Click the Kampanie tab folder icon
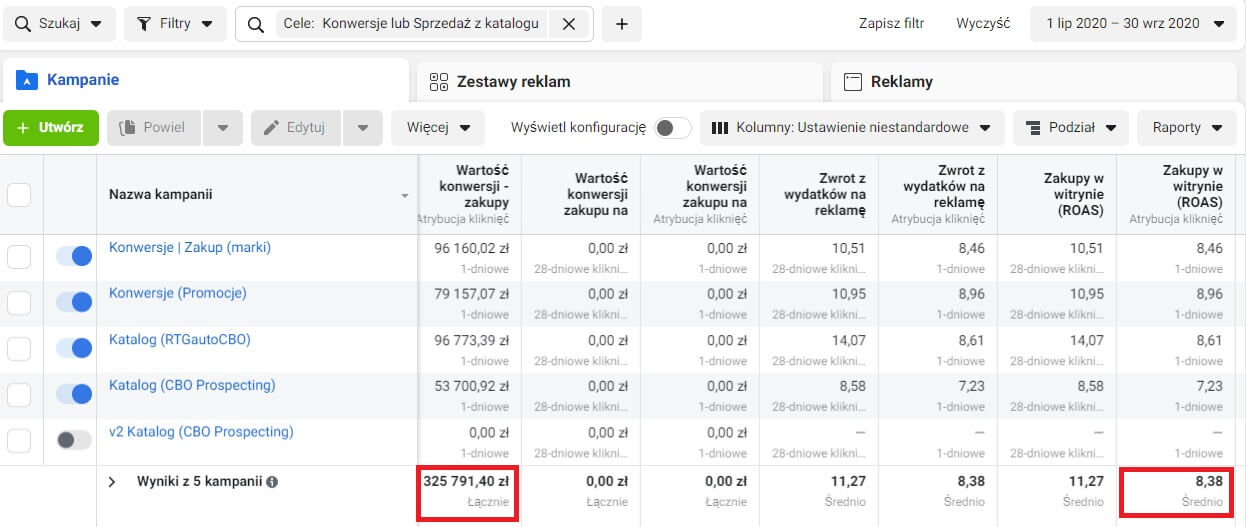Image resolution: width=1246 pixels, height=527 pixels. point(27,80)
